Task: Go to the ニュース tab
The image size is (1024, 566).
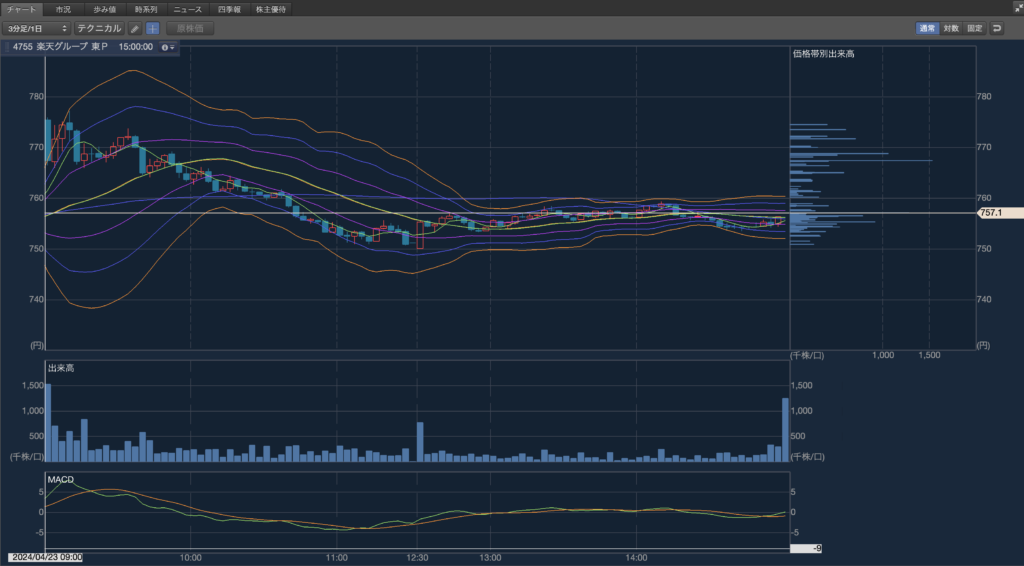Action: click(188, 9)
